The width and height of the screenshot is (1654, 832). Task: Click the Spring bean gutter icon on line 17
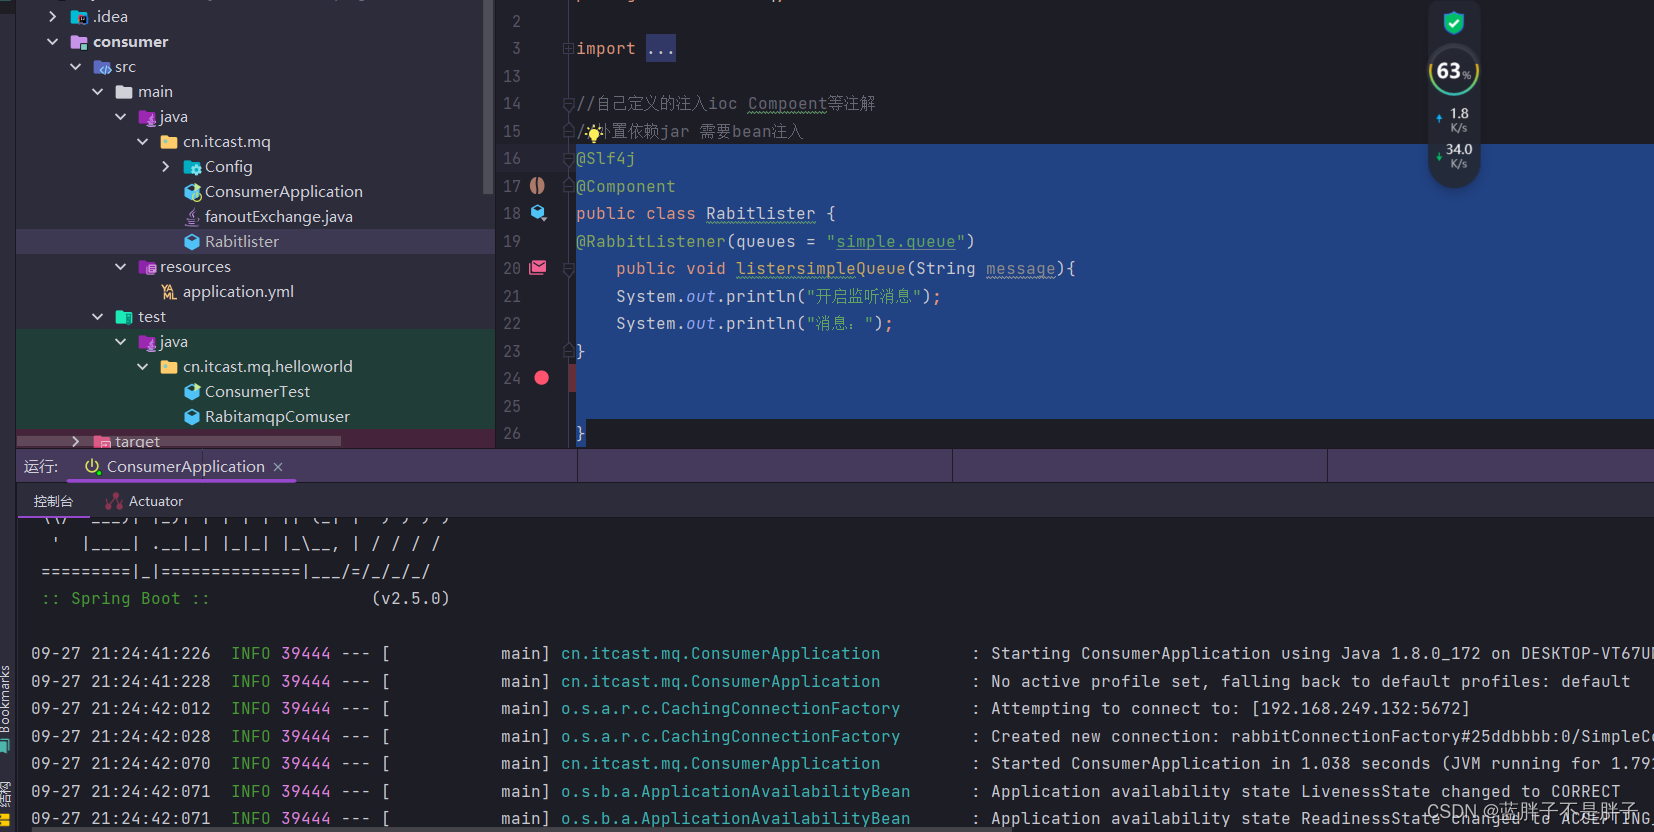pos(538,186)
